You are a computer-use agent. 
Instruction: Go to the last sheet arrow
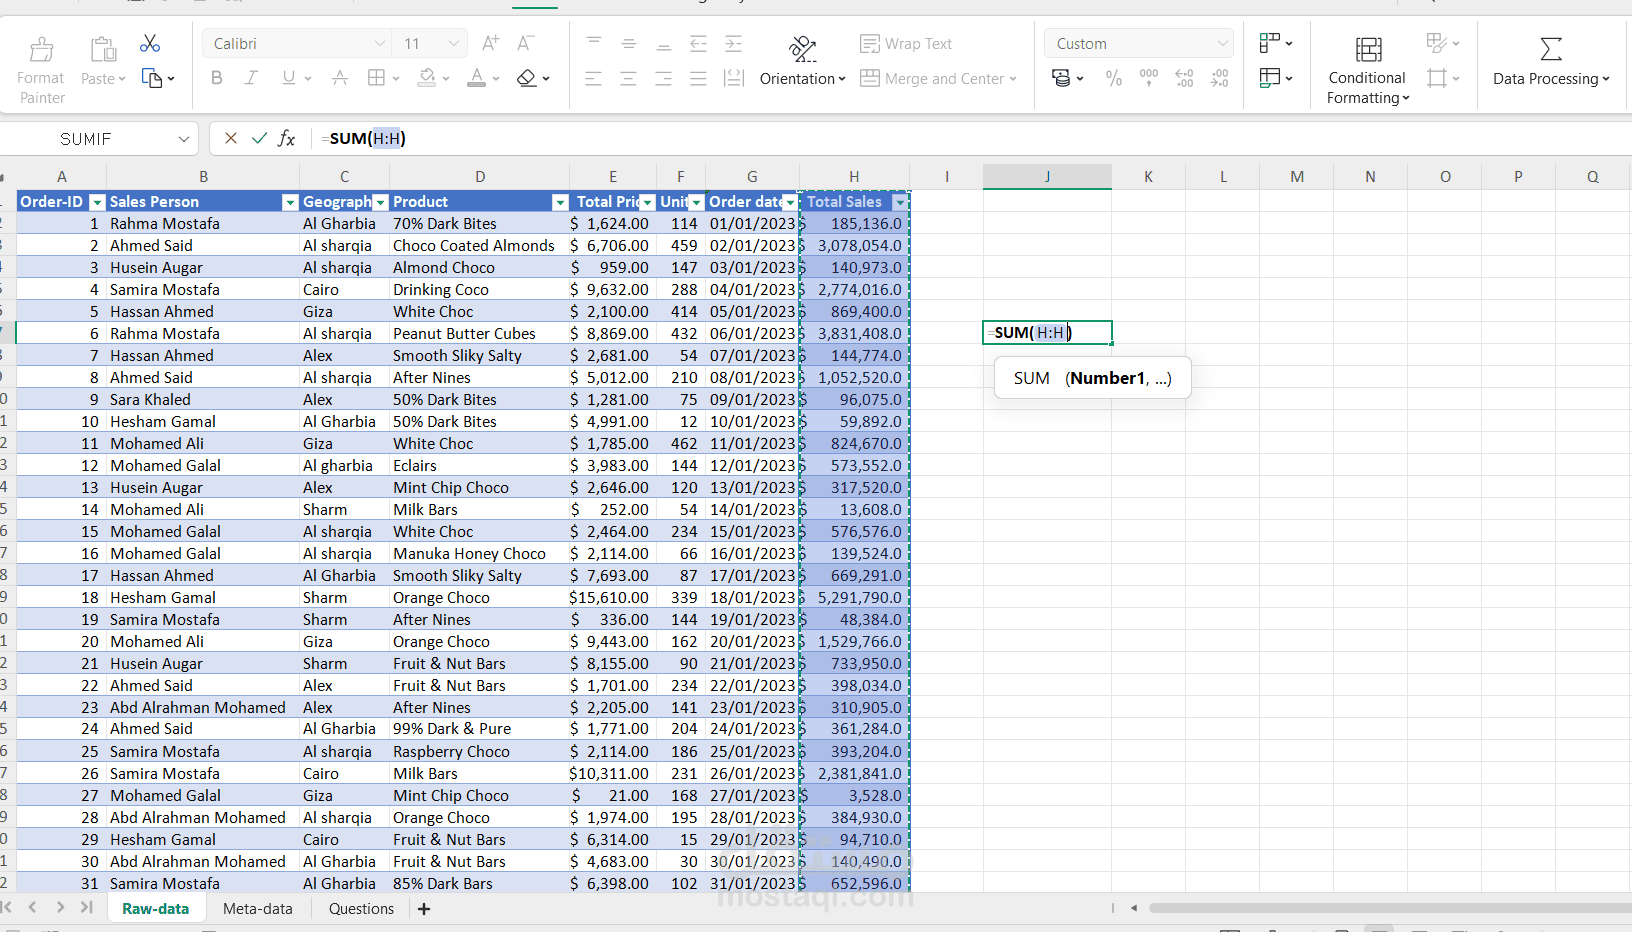(x=87, y=907)
